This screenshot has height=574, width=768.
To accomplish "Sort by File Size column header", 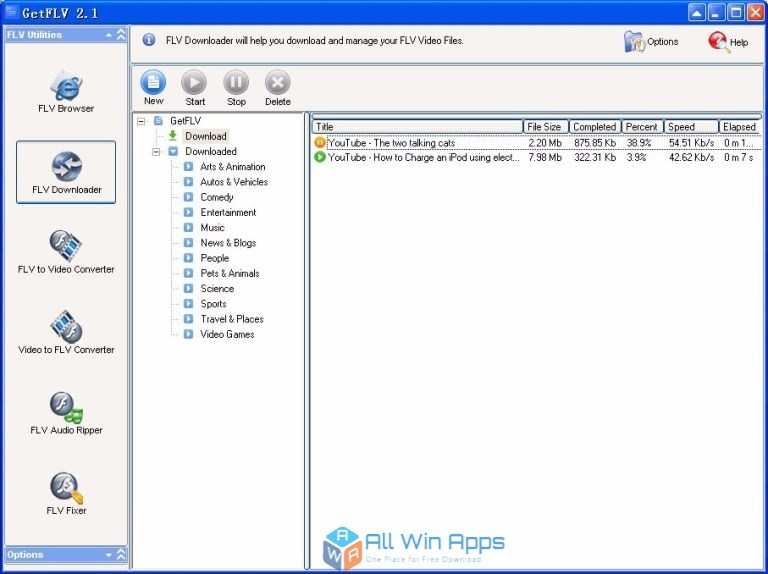I will click(546, 127).
